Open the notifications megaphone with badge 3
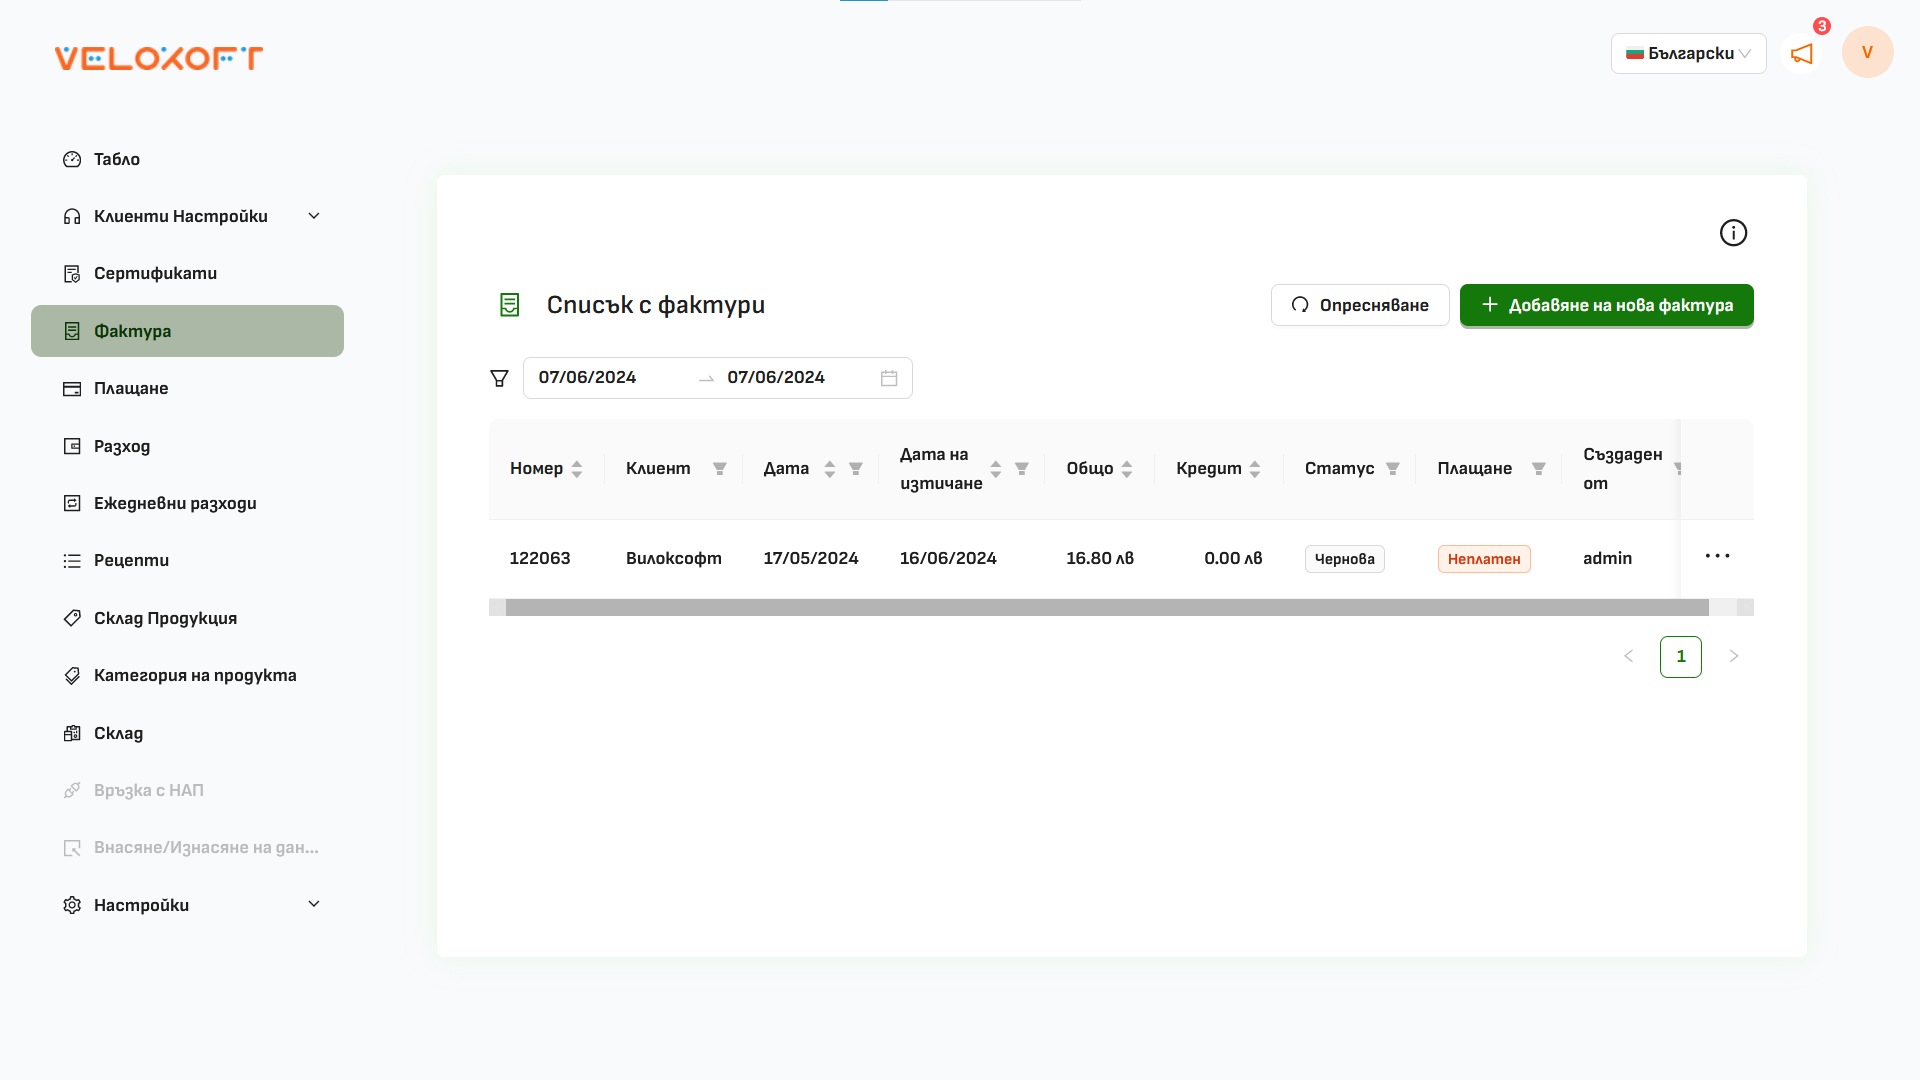This screenshot has height=1080, width=1920. [x=1802, y=54]
